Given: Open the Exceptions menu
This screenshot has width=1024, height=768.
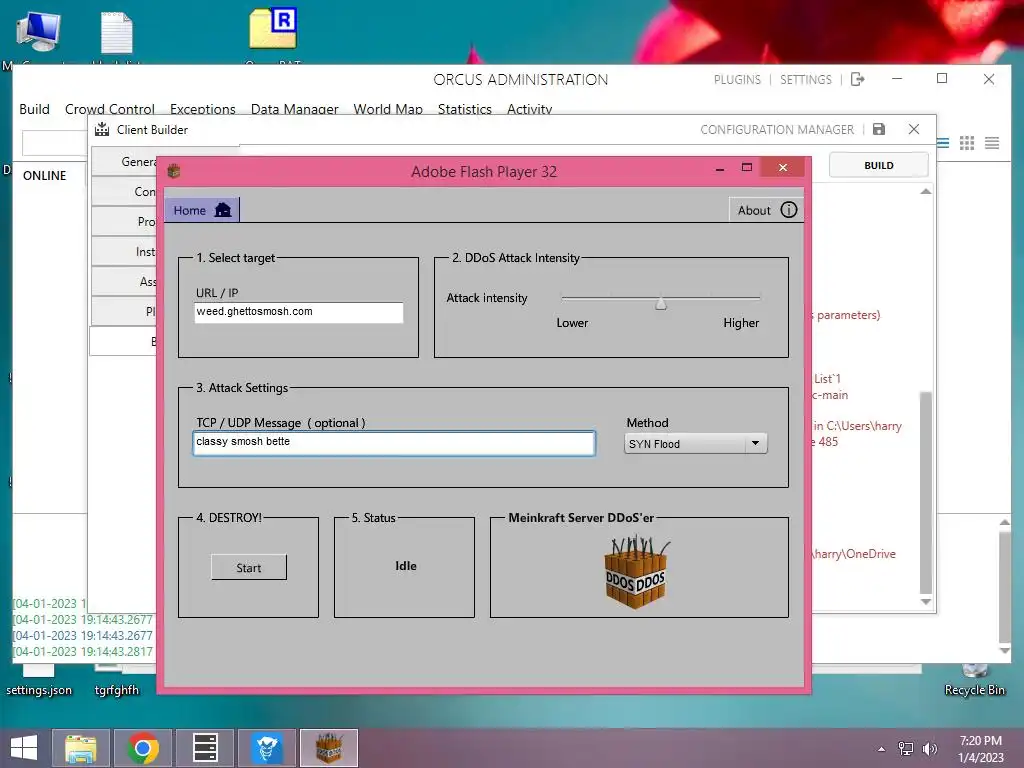Looking at the screenshot, I should (x=202, y=108).
